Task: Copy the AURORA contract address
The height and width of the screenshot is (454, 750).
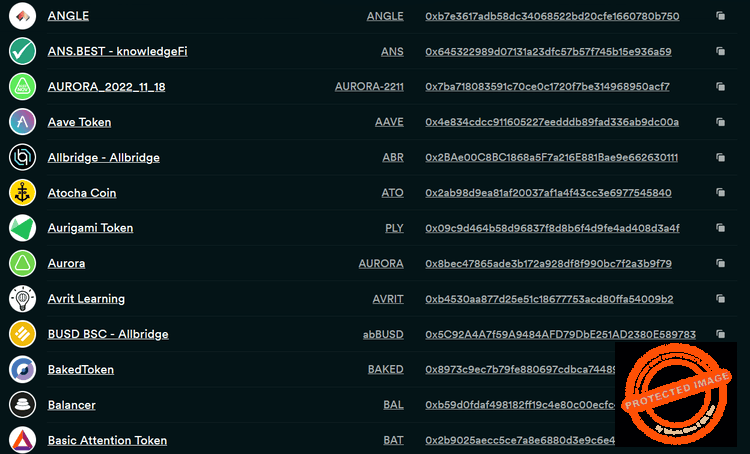Action: pos(720,263)
